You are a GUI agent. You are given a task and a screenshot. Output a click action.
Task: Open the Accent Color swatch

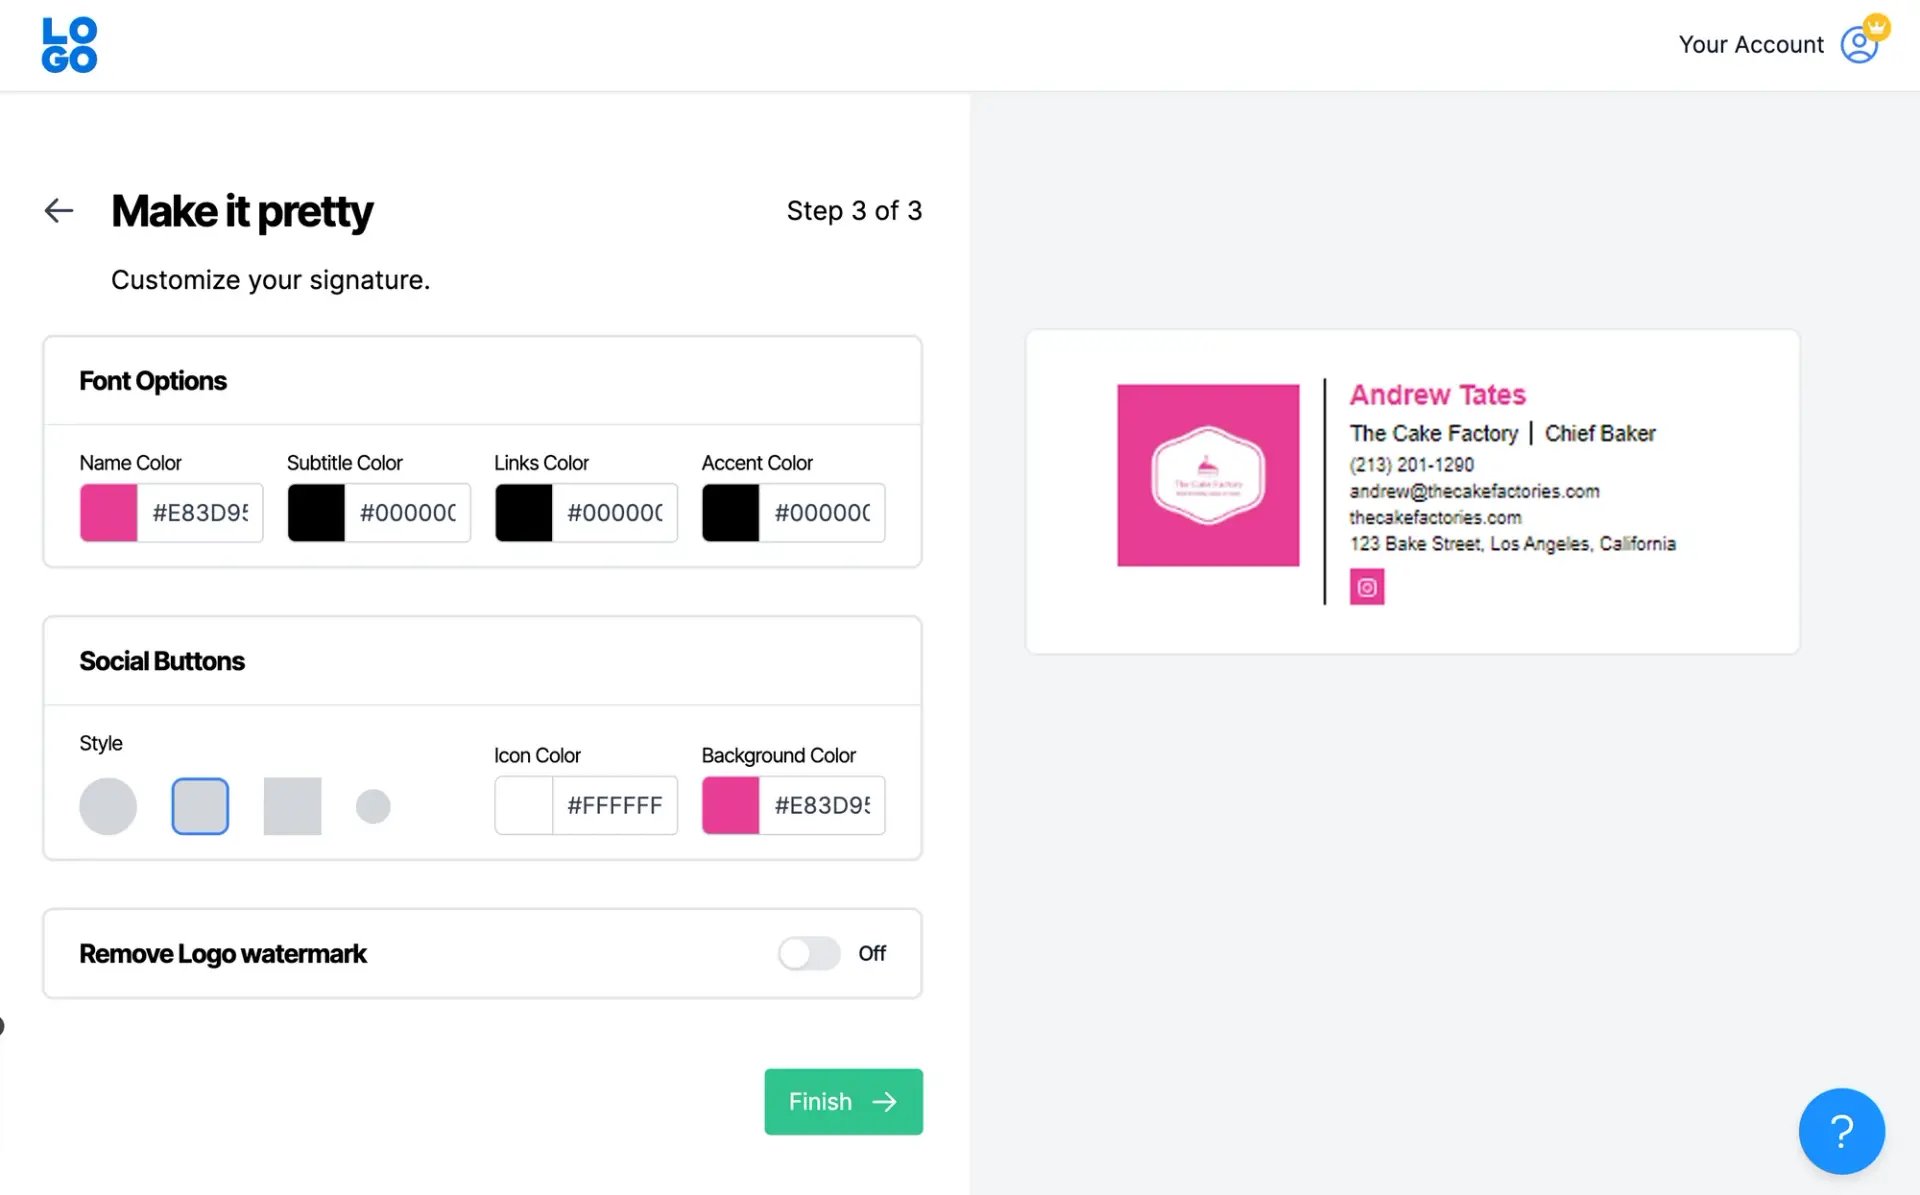click(x=731, y=513)
